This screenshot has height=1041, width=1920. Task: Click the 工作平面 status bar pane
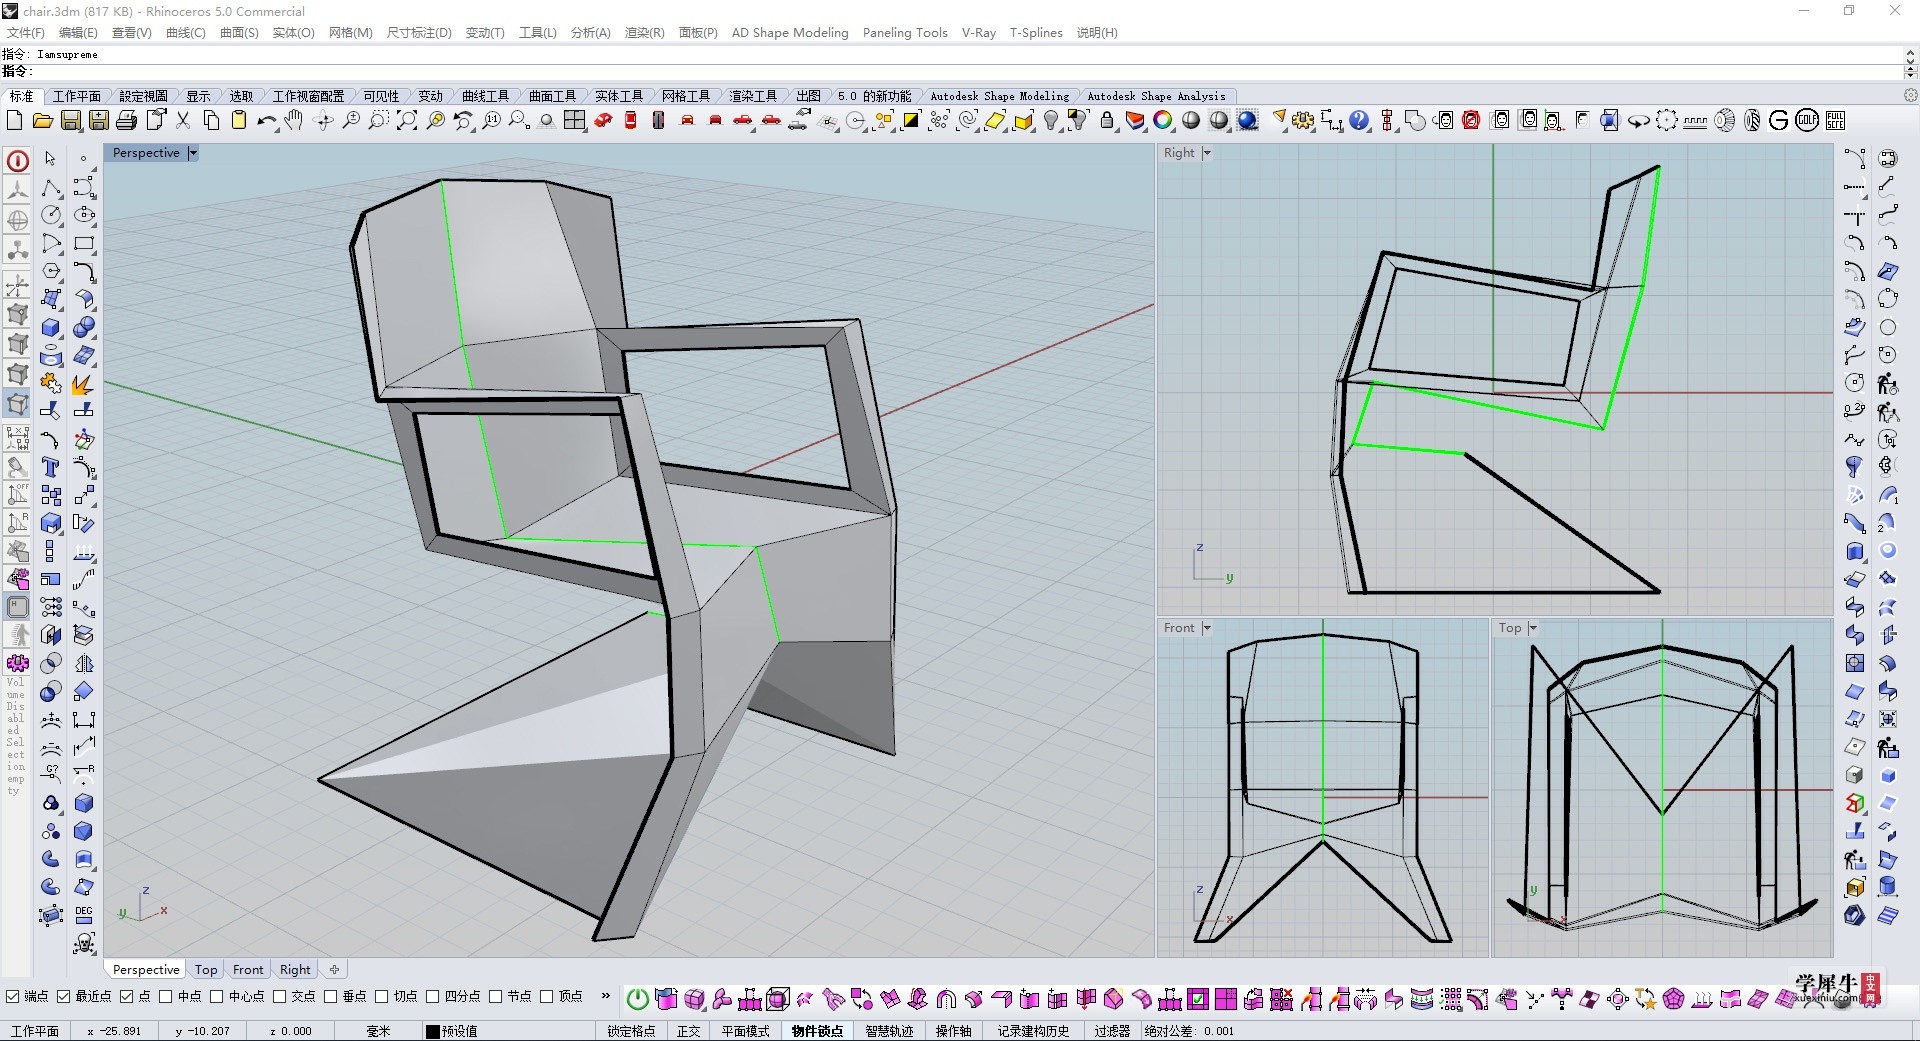[x=35, y=1031]
